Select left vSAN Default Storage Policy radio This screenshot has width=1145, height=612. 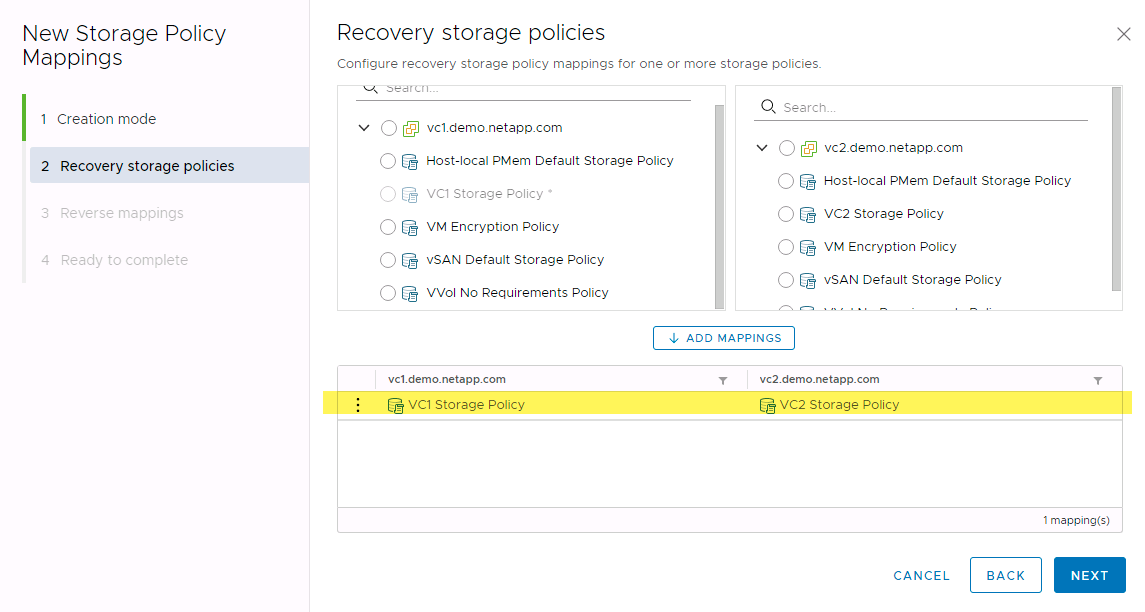388,260
